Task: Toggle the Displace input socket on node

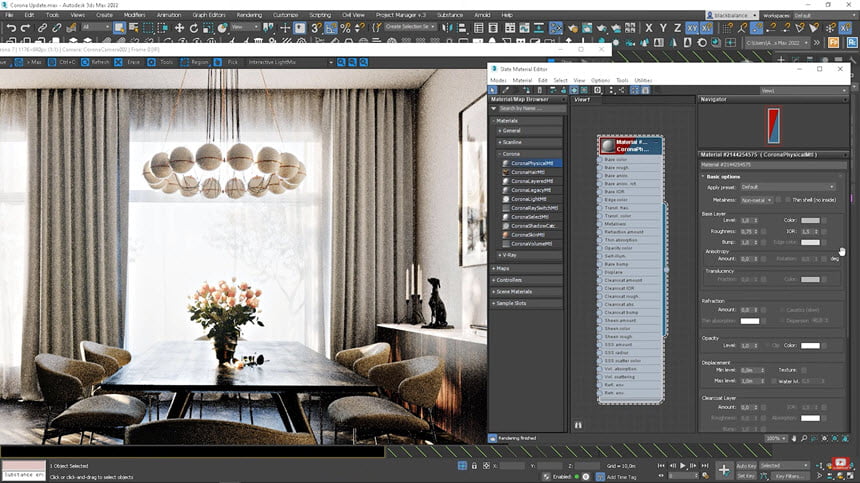Action: (599, 272)
